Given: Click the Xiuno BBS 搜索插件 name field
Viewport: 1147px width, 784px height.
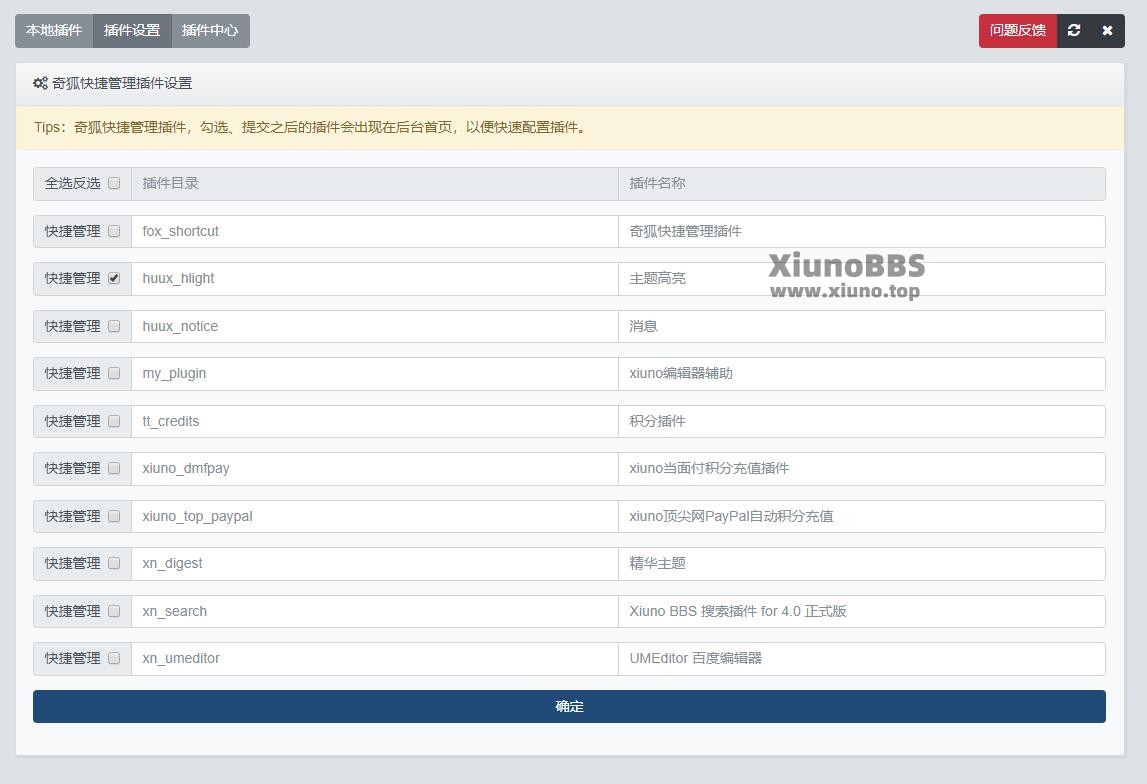Looking at the screenshot, I should click(x=862, y=611).
